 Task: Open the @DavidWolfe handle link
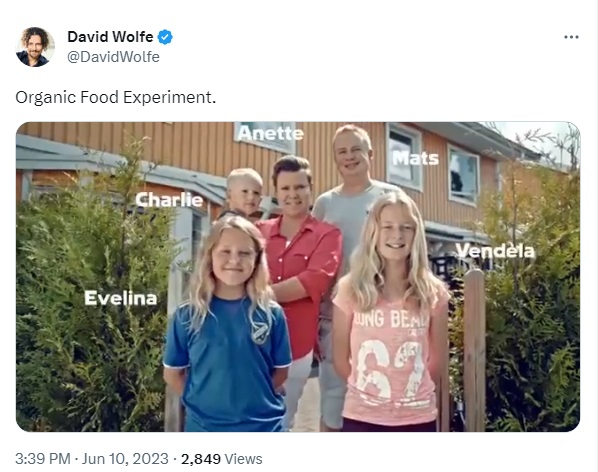(x=113, y=57)
